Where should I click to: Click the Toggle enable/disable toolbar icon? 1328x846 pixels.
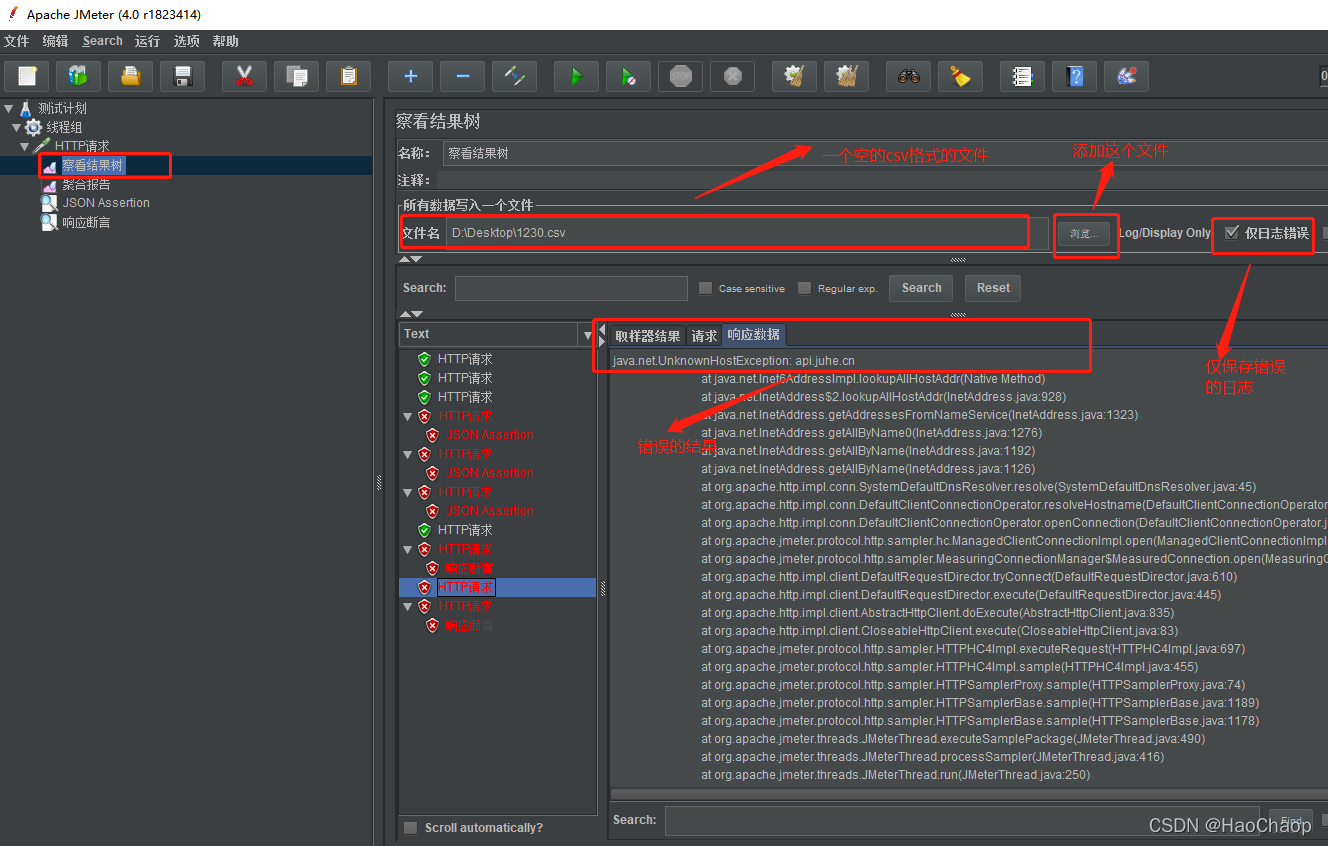514,76
